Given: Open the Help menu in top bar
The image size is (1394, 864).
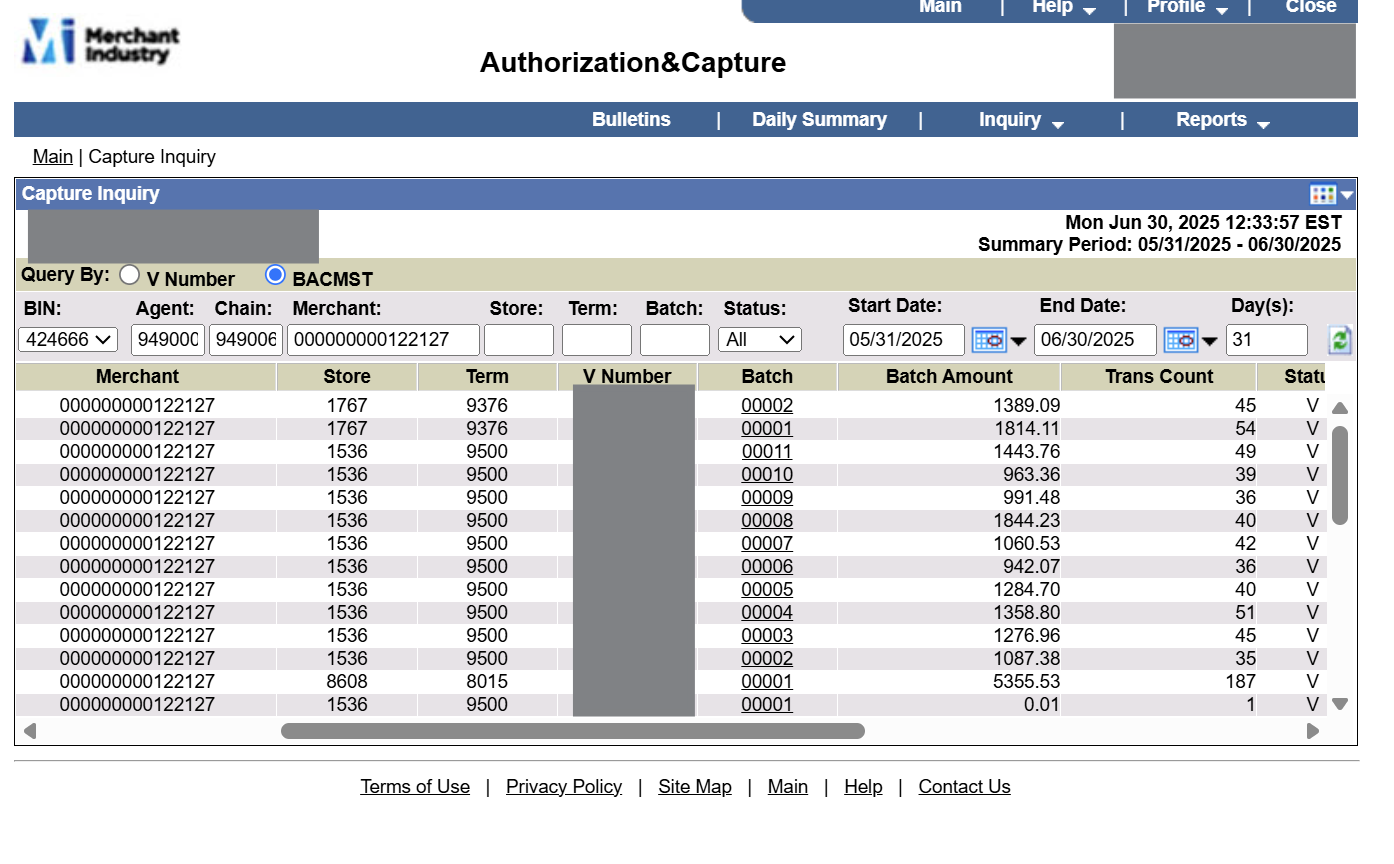Looking at the screenshot, I should tap(1064, 8).
